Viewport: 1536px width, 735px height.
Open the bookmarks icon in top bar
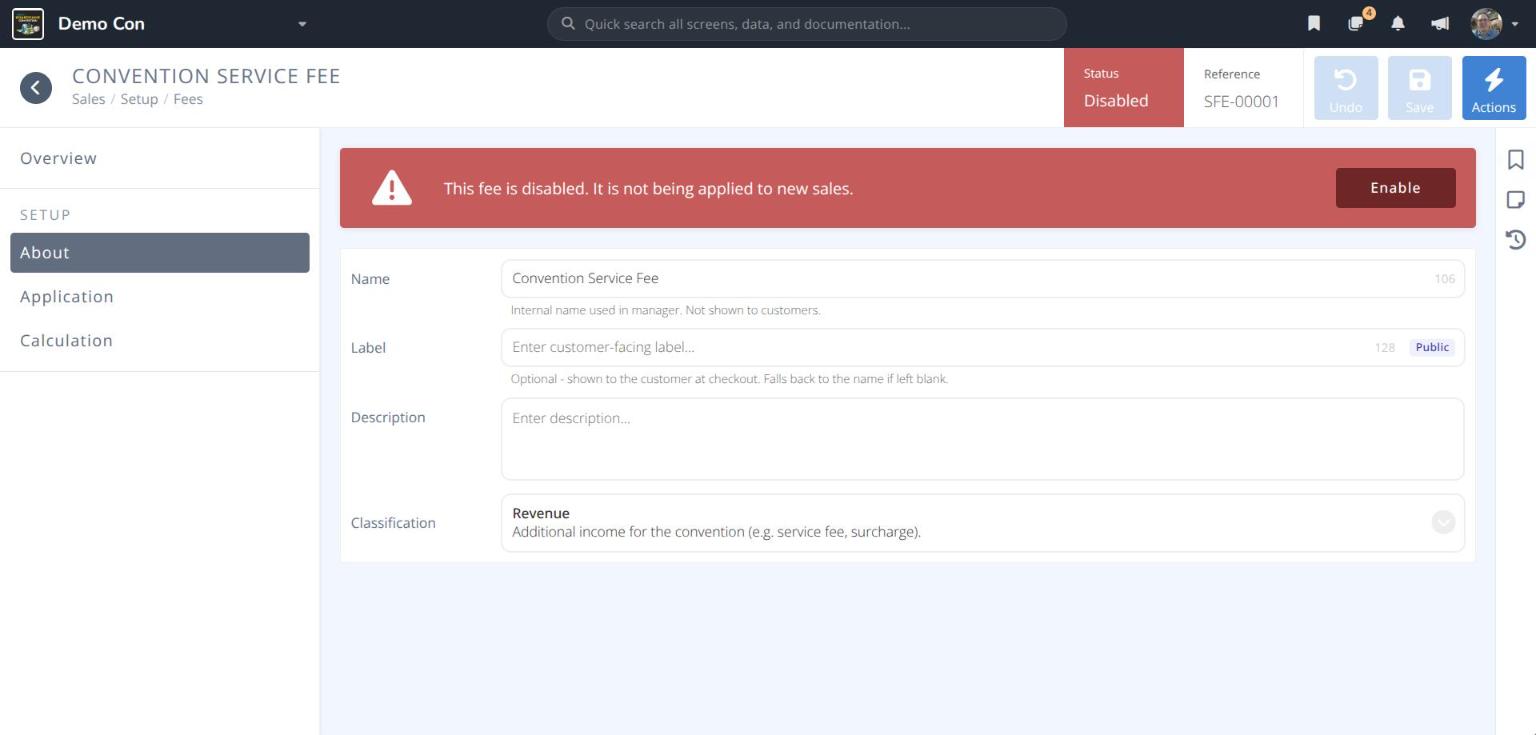coord(1314,24)
